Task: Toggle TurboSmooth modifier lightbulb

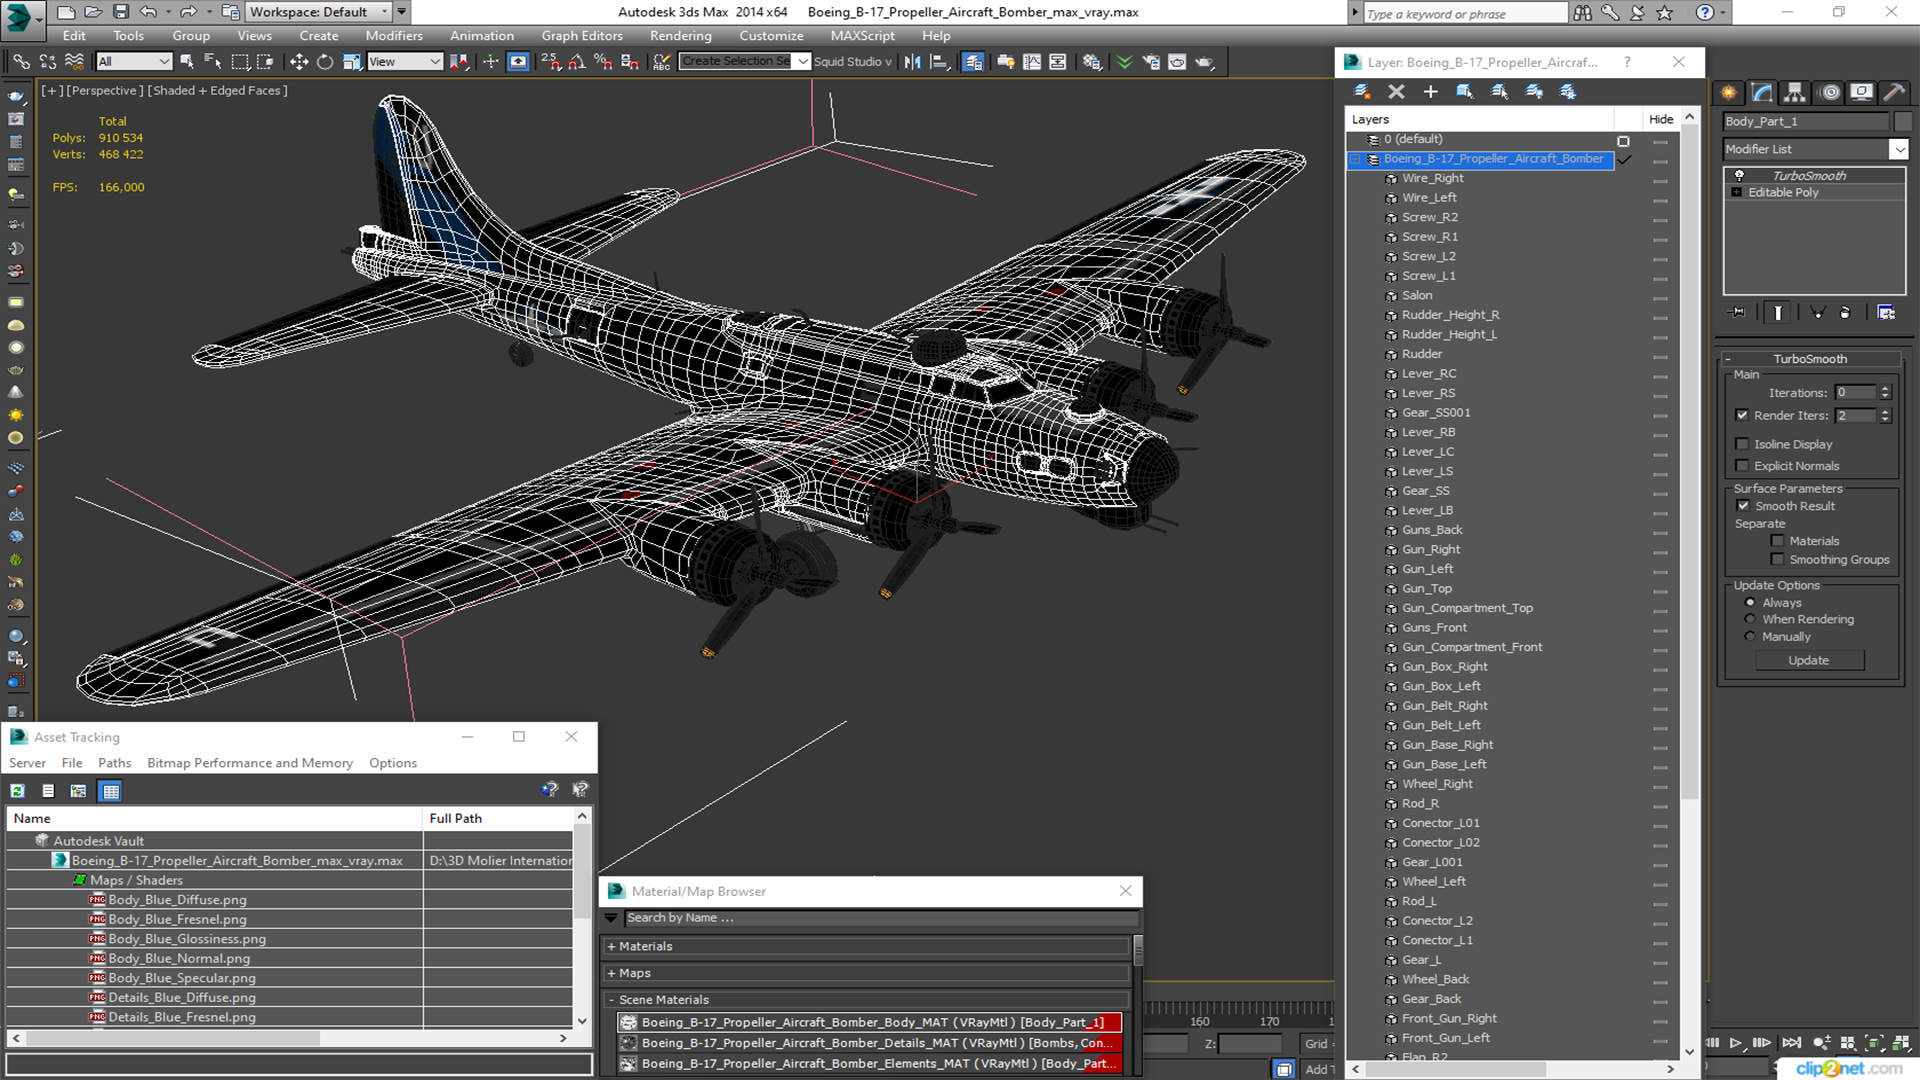Action: coord(1739,175)
